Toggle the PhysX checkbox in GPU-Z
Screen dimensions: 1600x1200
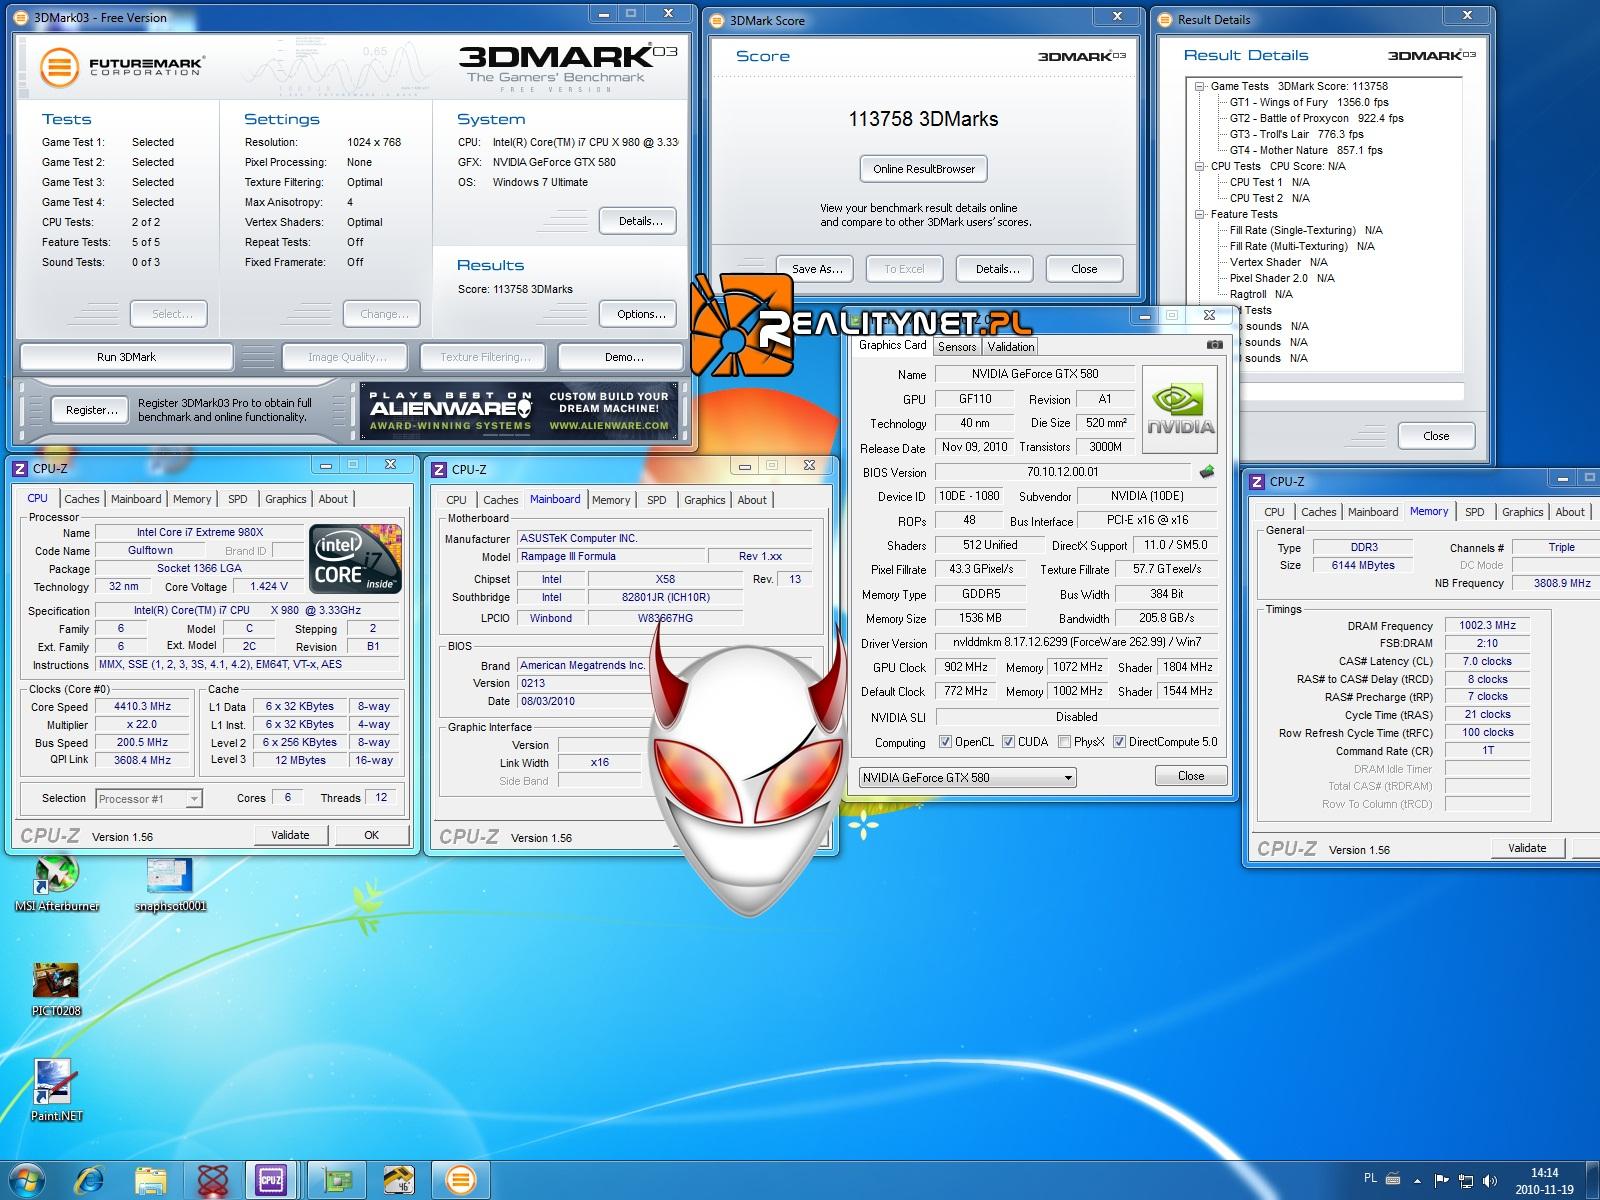click(x=1065, y=742)
